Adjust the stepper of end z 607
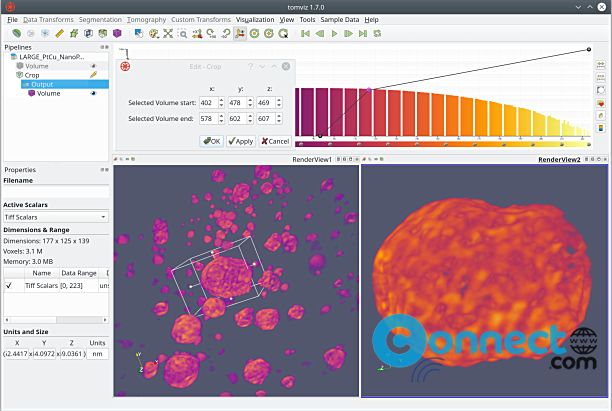Viewport: 612px width, 411px height. [x=279, y=118]
